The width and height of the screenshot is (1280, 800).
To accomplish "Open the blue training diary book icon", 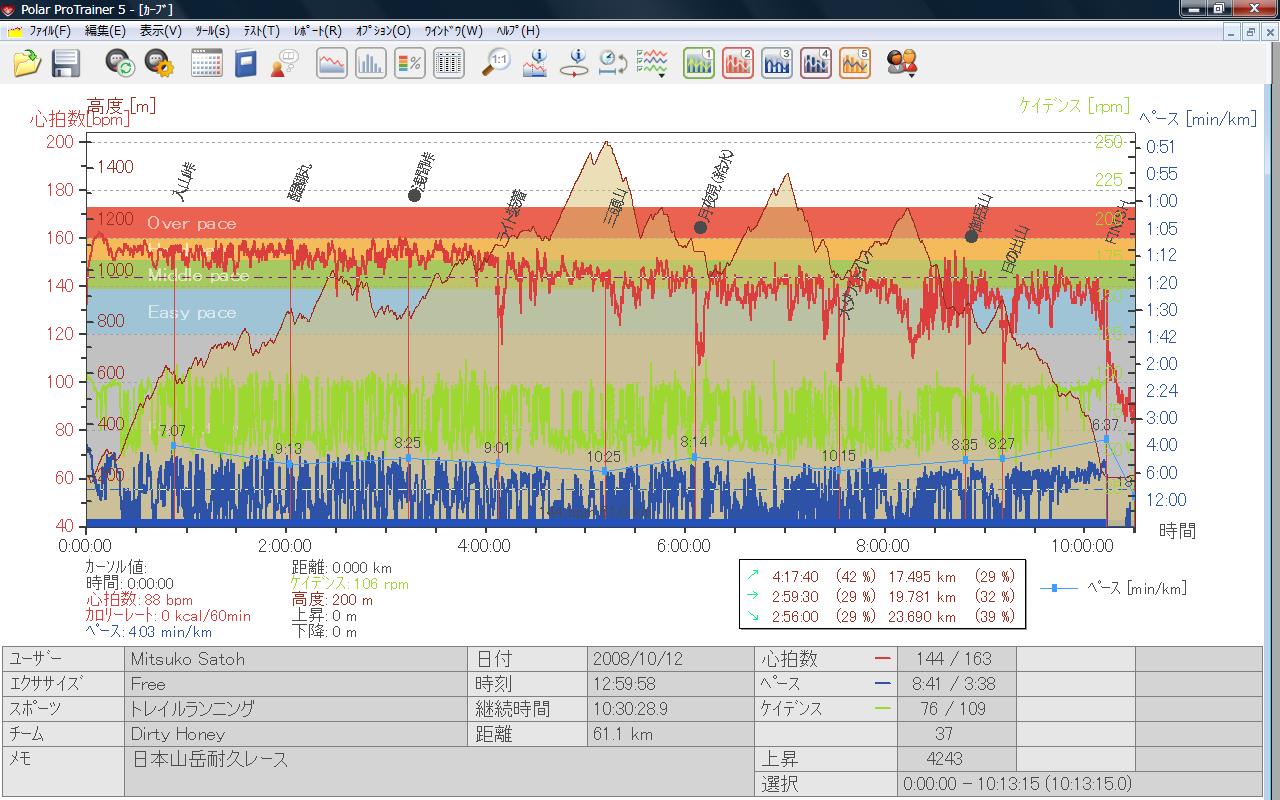I will (x=245, y=64).
